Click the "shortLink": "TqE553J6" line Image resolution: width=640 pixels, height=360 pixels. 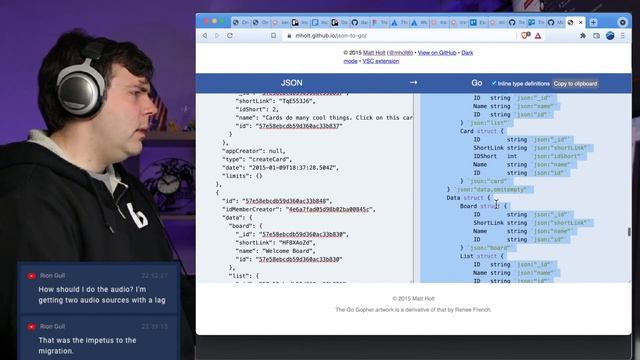tap(276, 101)
